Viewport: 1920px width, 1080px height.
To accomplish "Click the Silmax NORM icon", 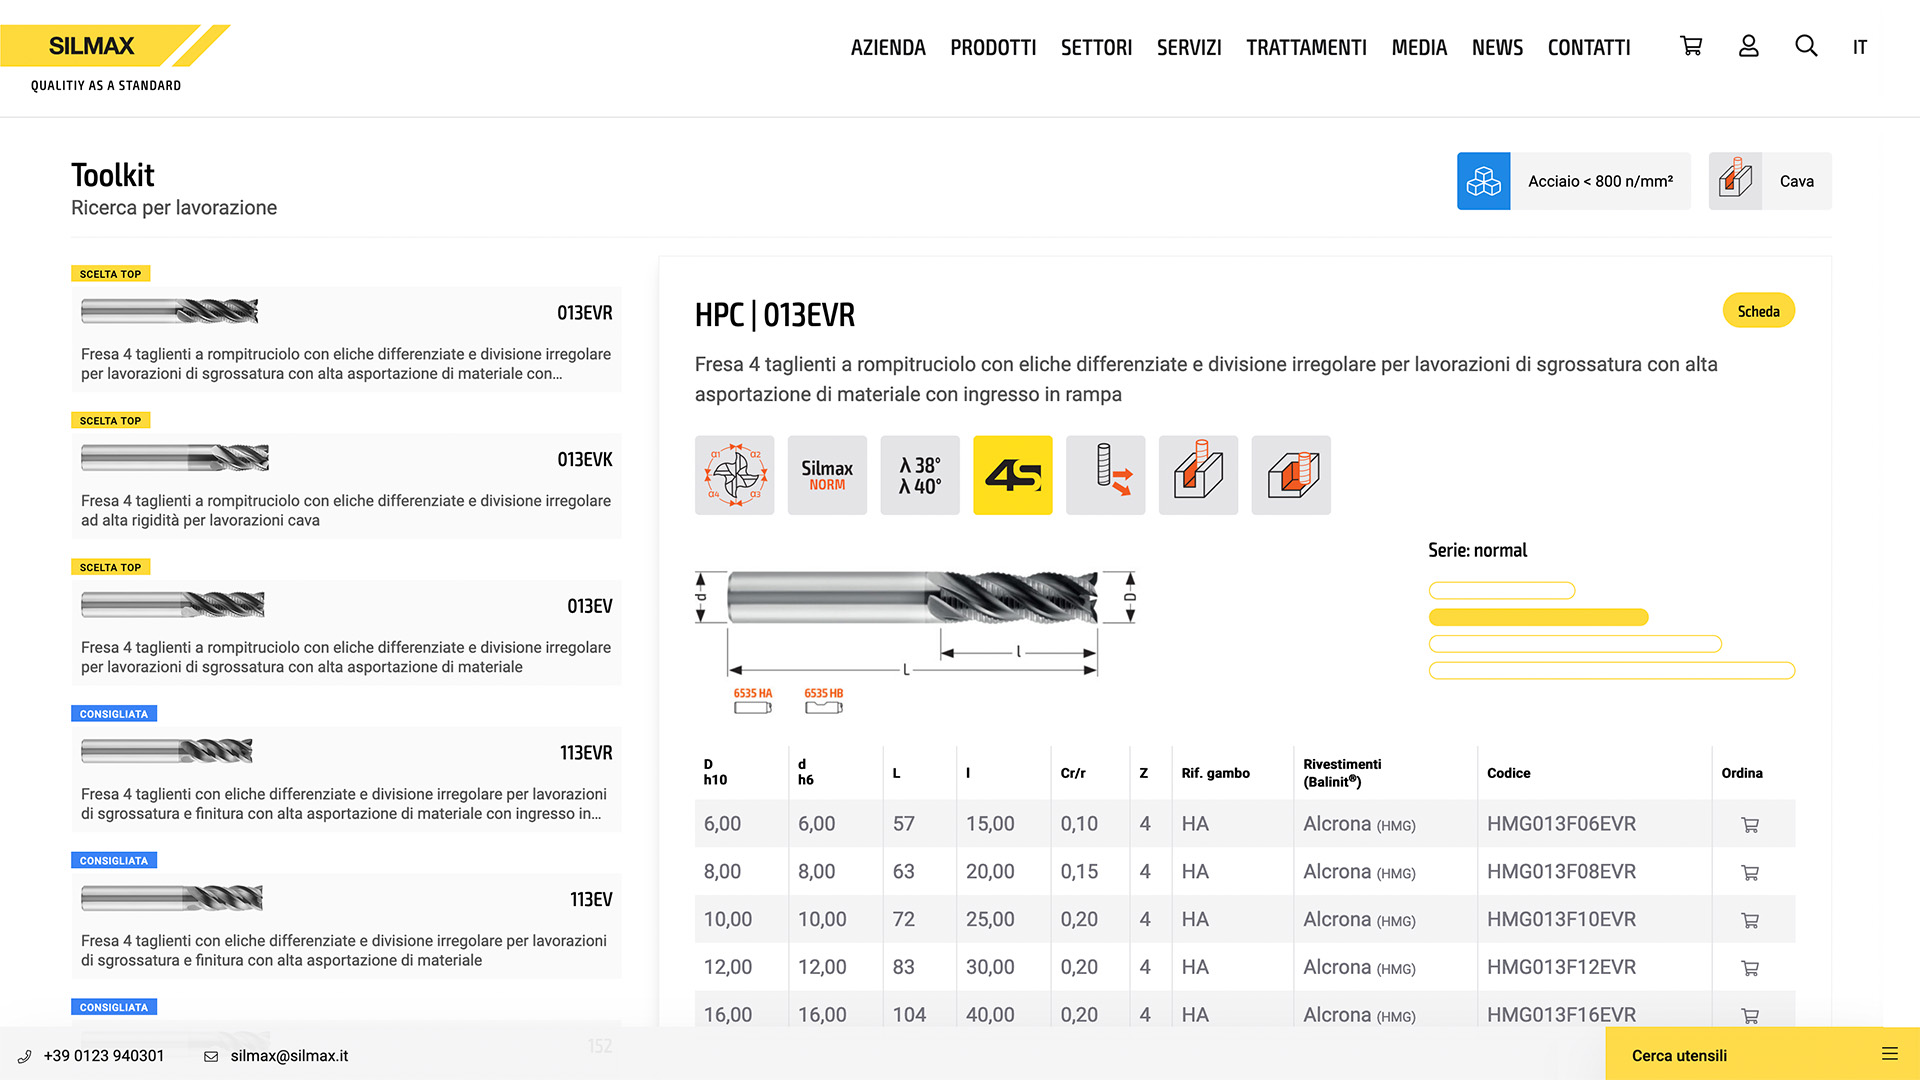I will pos(827,475).
